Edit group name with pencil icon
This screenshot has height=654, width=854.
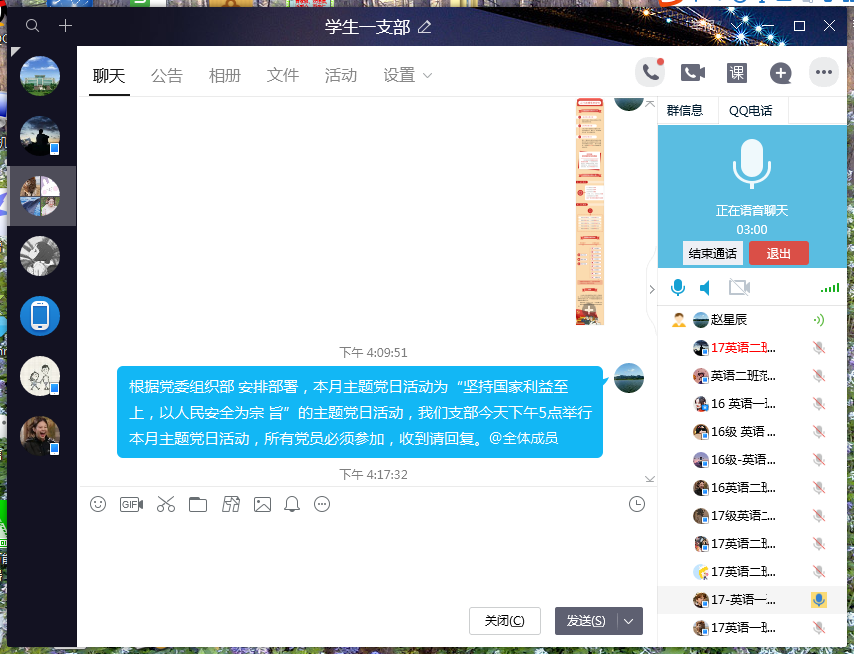[425, 27]
